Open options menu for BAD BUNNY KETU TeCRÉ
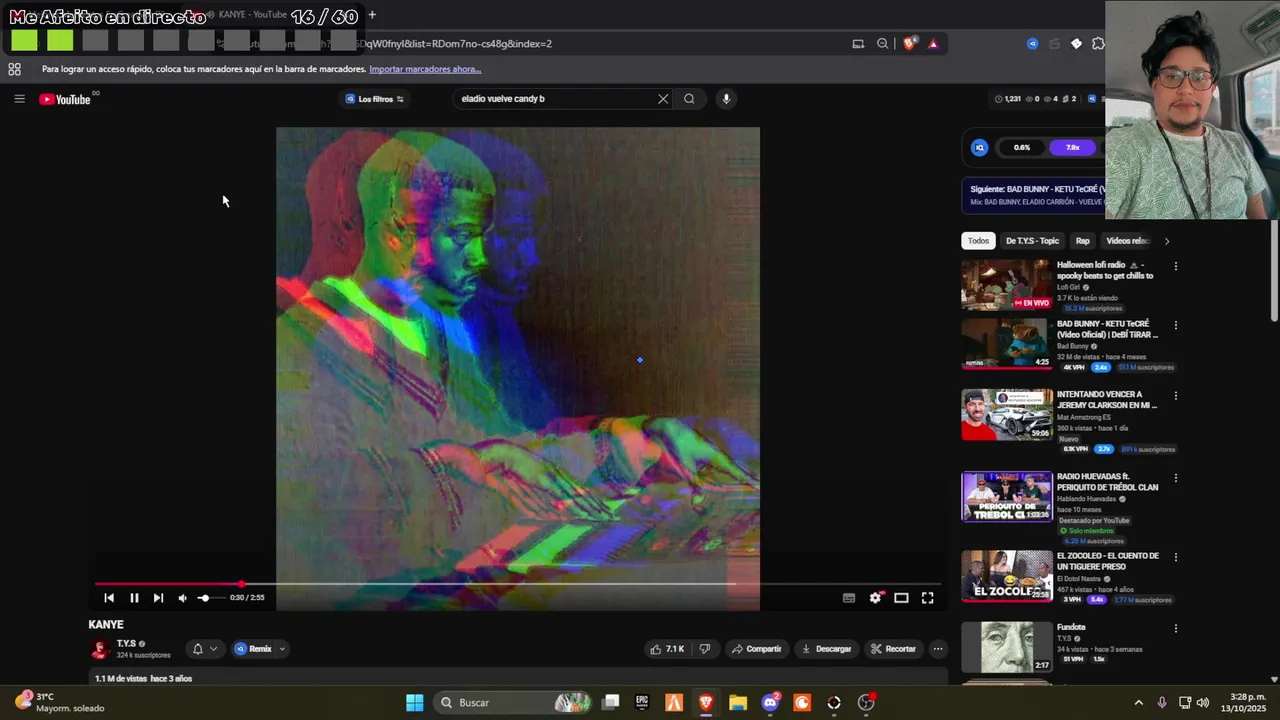This screenshot has width=1280, height=720. click(x=1176, y=325)
